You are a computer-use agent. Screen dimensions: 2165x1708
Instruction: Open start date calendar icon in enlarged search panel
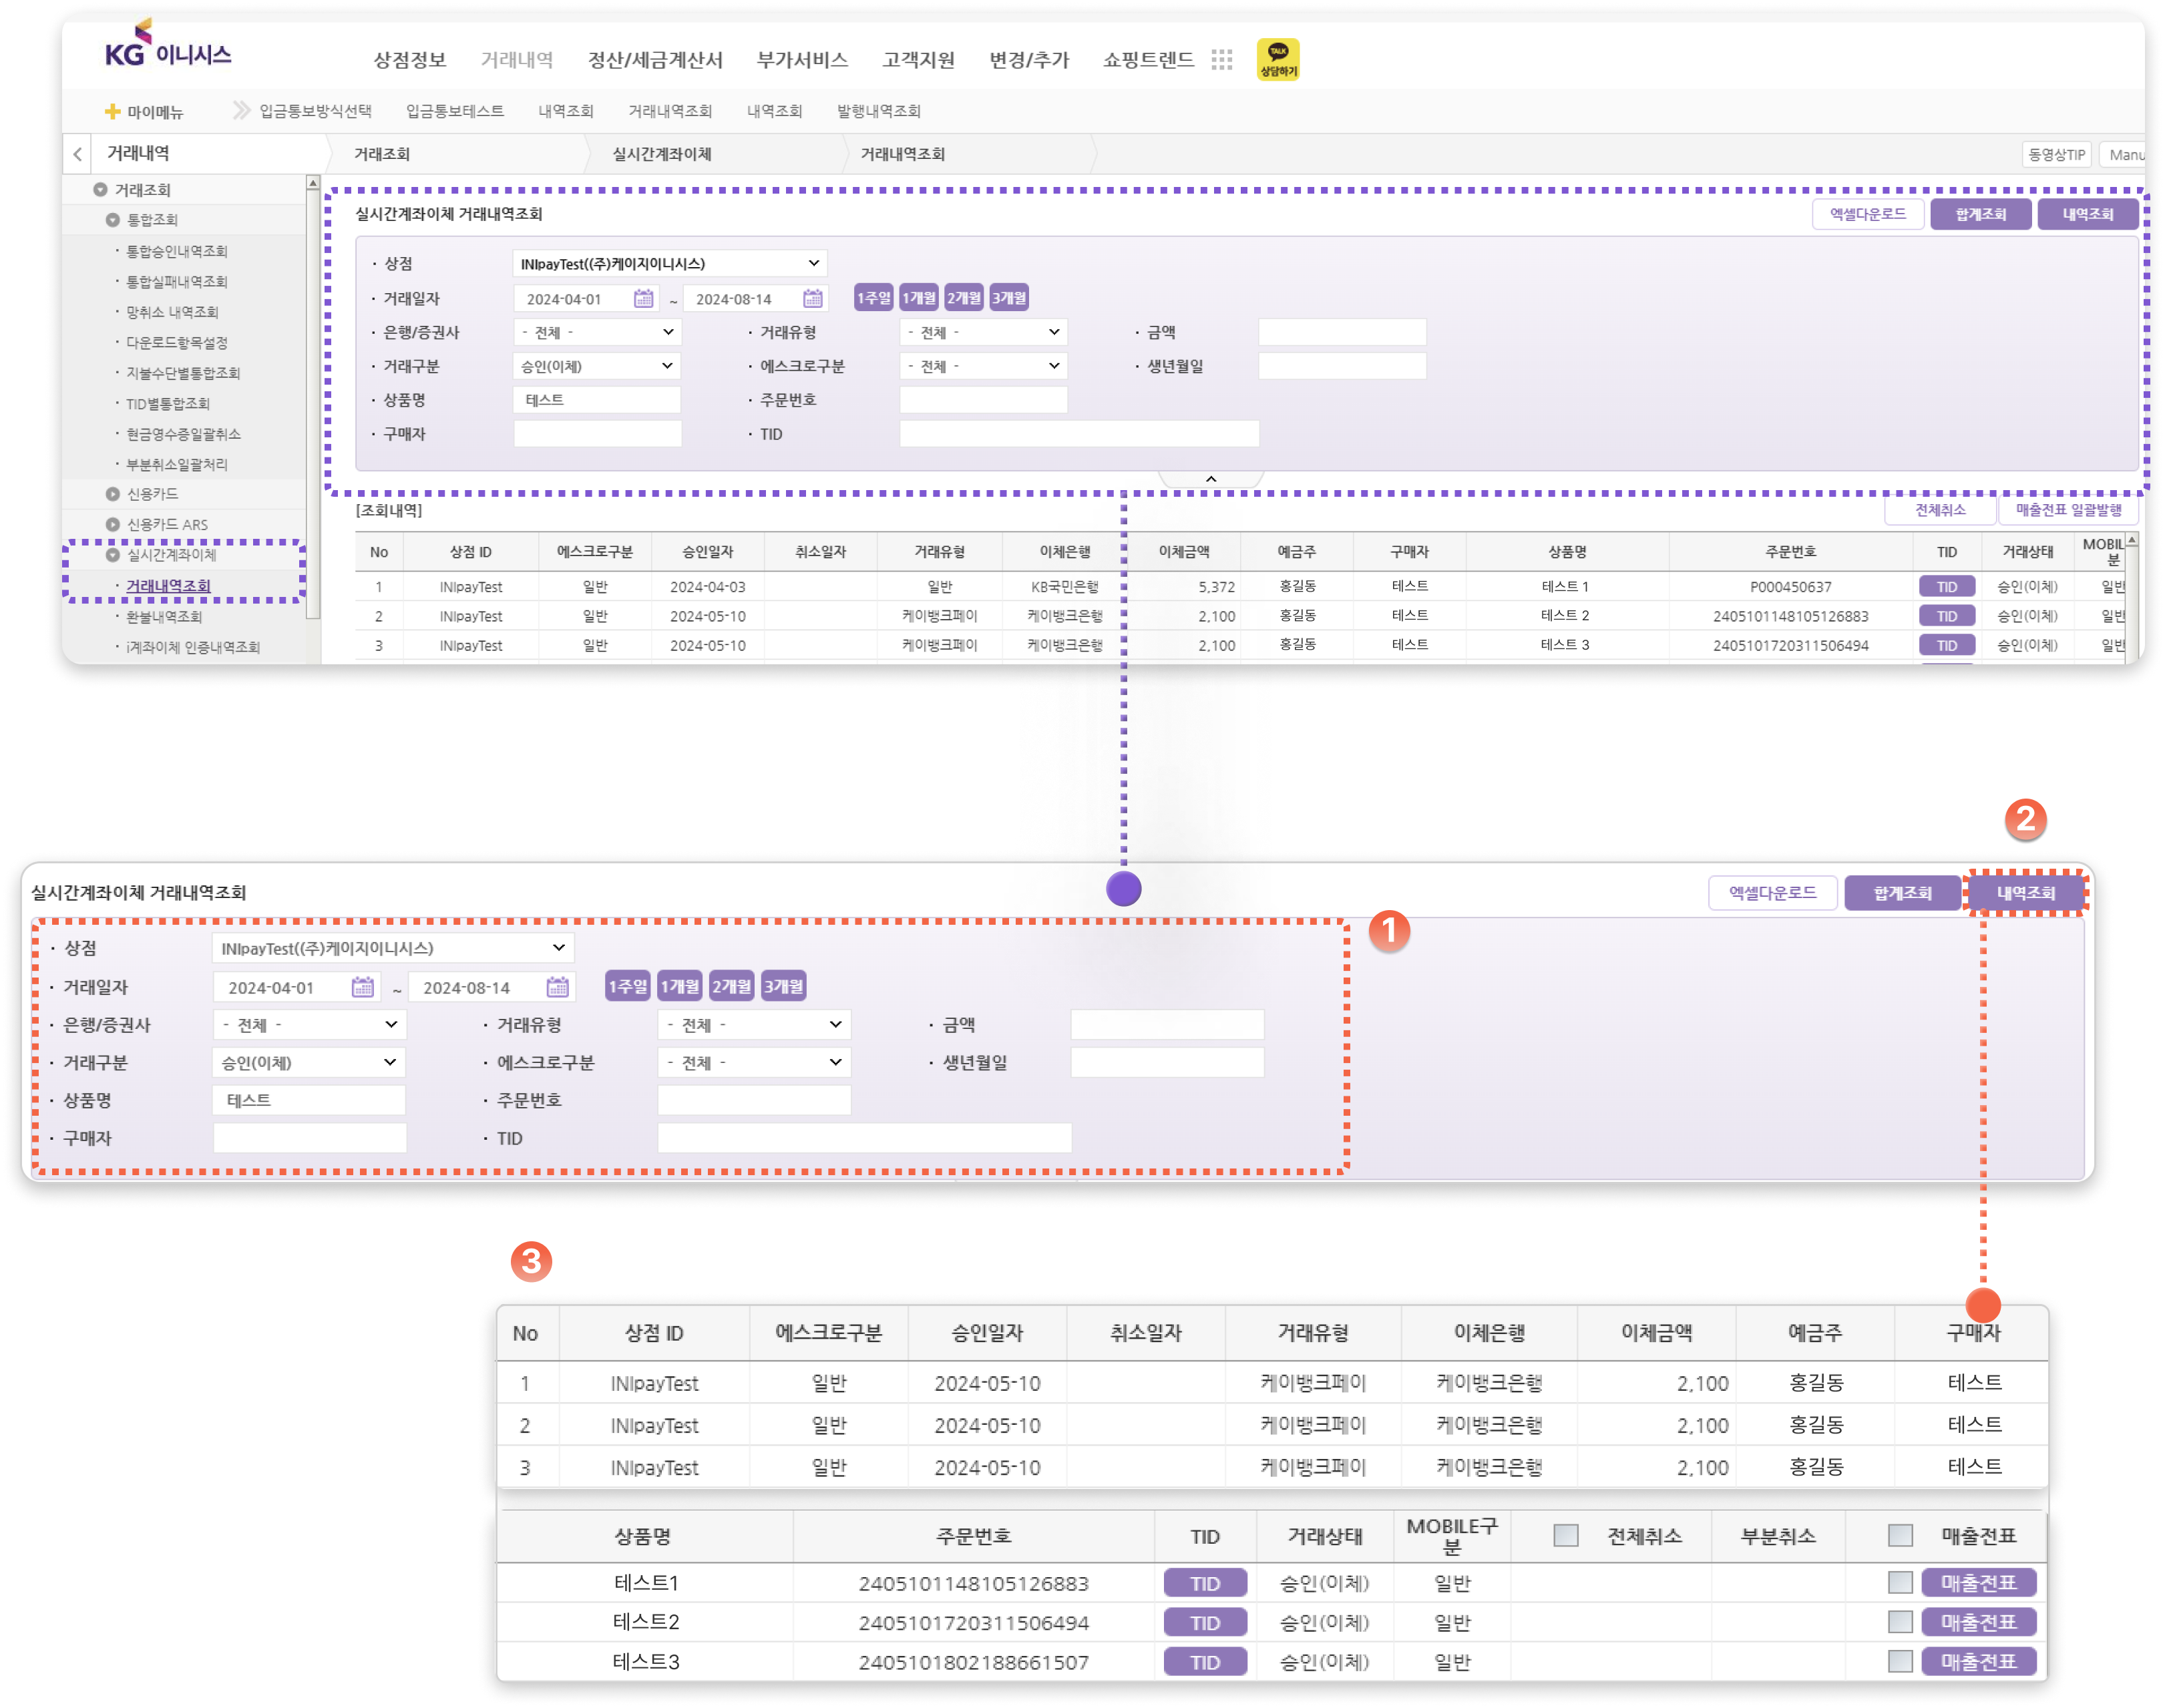pyautogui.click(x=363, y=987)
